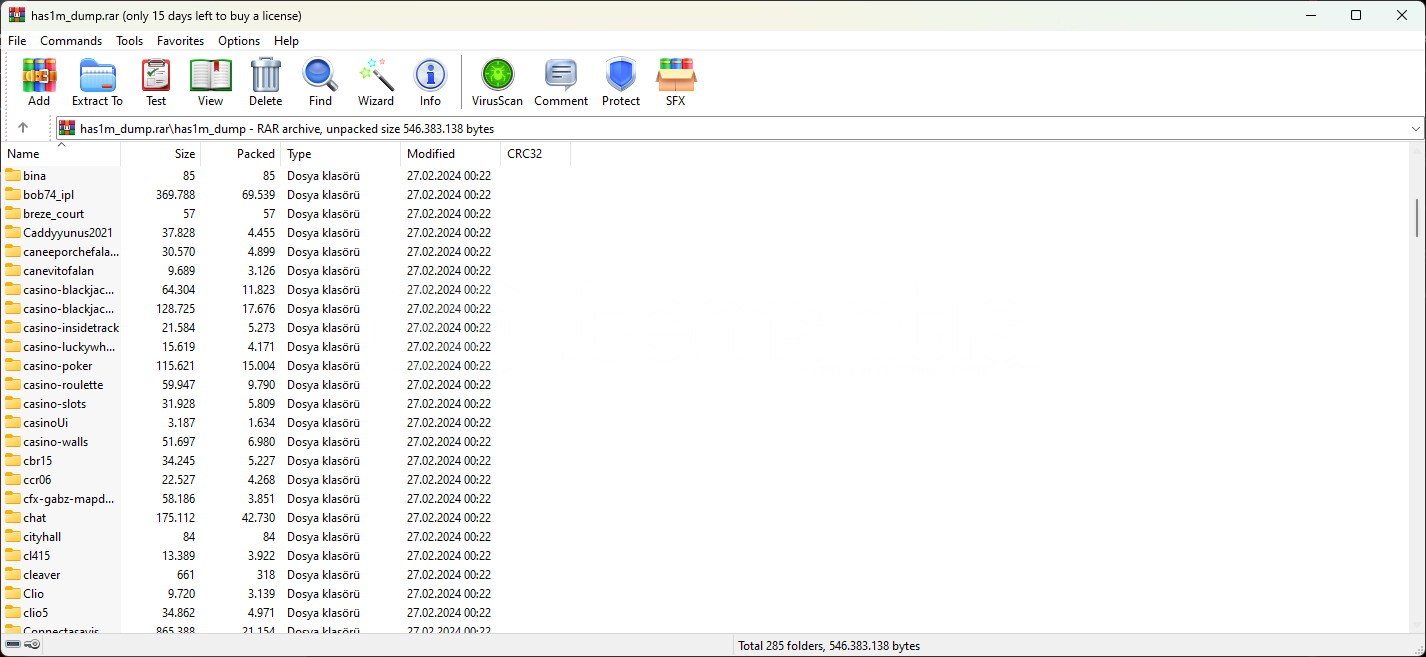Launch the Wizard tool
Screen dimensions: 1426x657
coord(376,81)
